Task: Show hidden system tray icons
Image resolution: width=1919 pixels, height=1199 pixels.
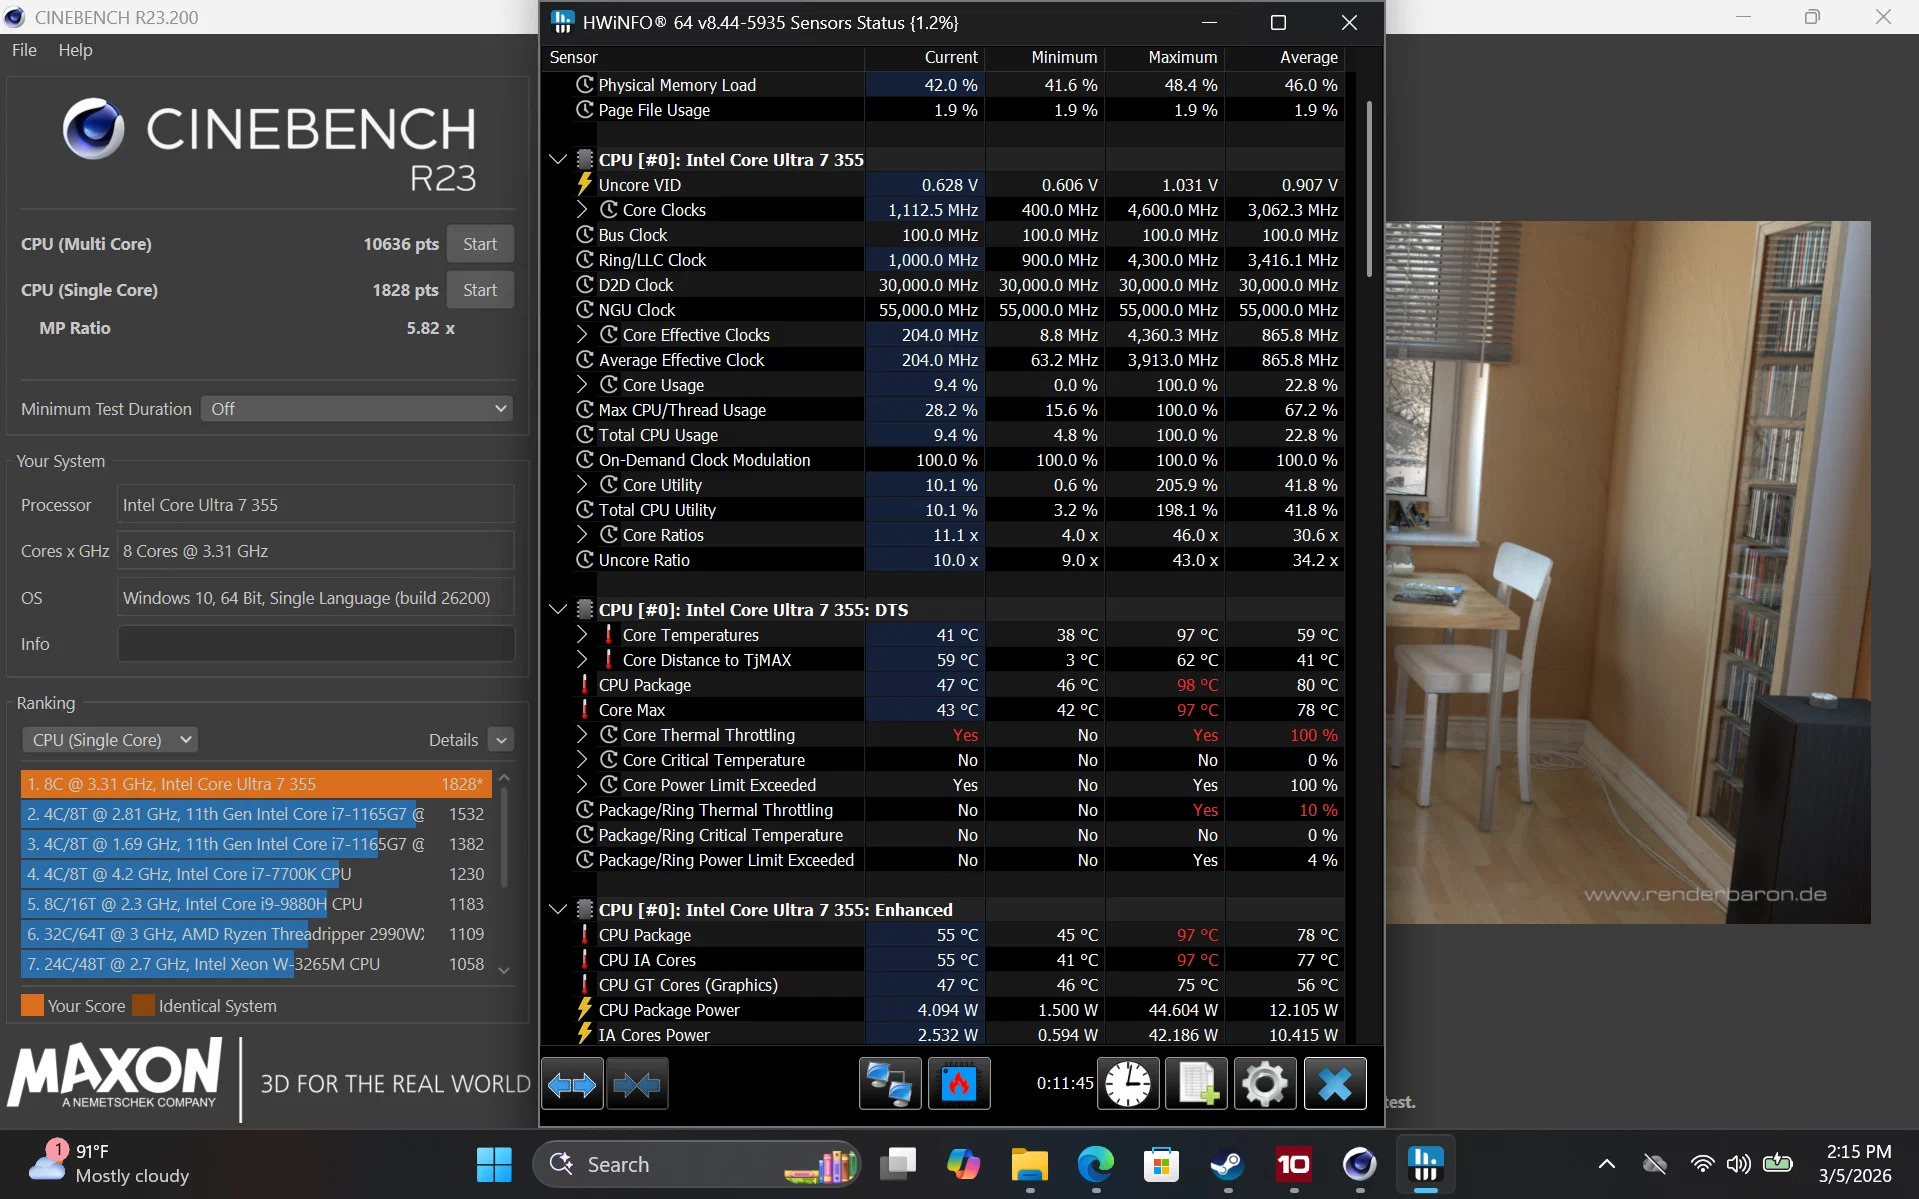Action: tap(1607, 1164)
